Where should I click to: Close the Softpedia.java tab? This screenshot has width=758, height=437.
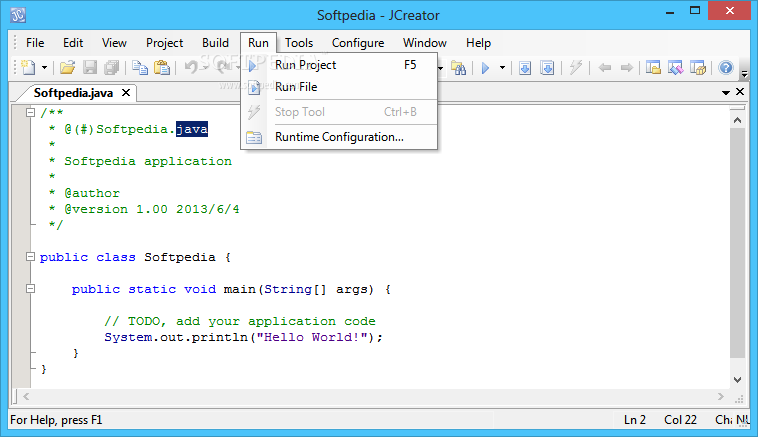[x=126, y=92]
